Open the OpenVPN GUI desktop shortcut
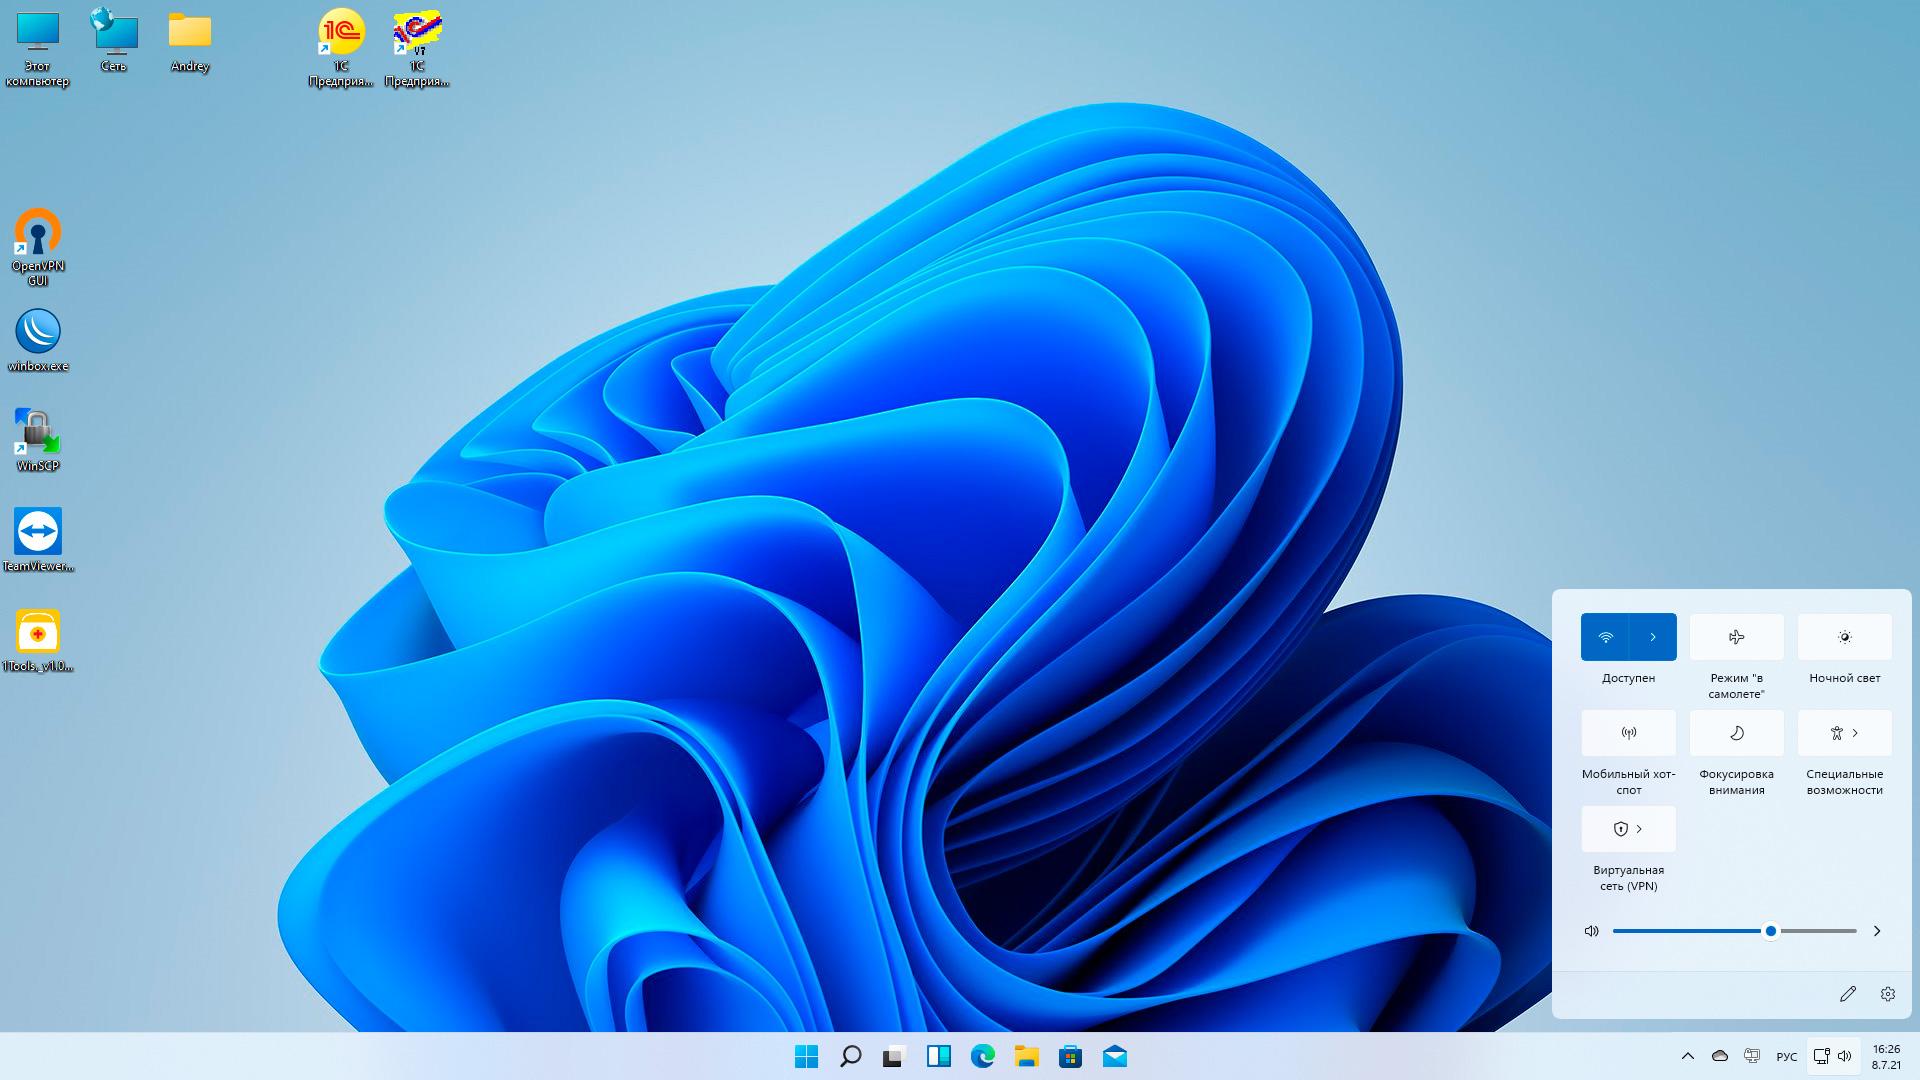1920x1080 pixels. click(x=38, y=234)
